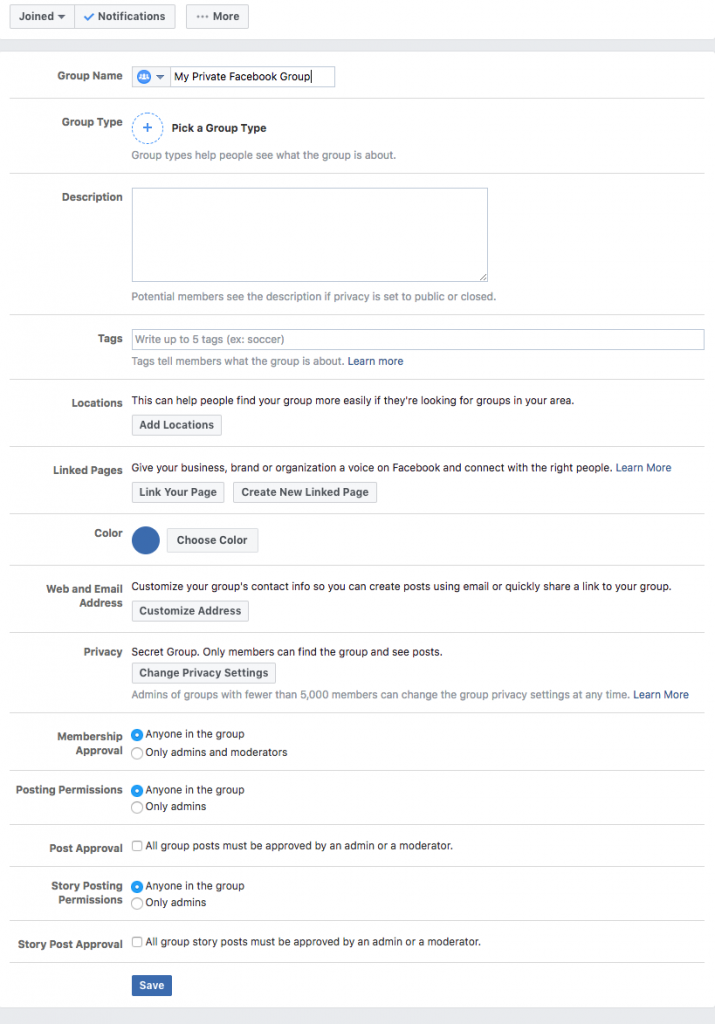Click the checkmark Notifications button

[124, 16]
